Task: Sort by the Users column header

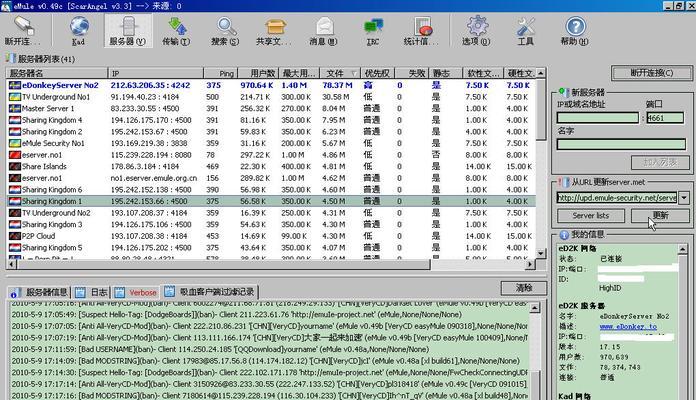Action: click(x=258, y=73)
